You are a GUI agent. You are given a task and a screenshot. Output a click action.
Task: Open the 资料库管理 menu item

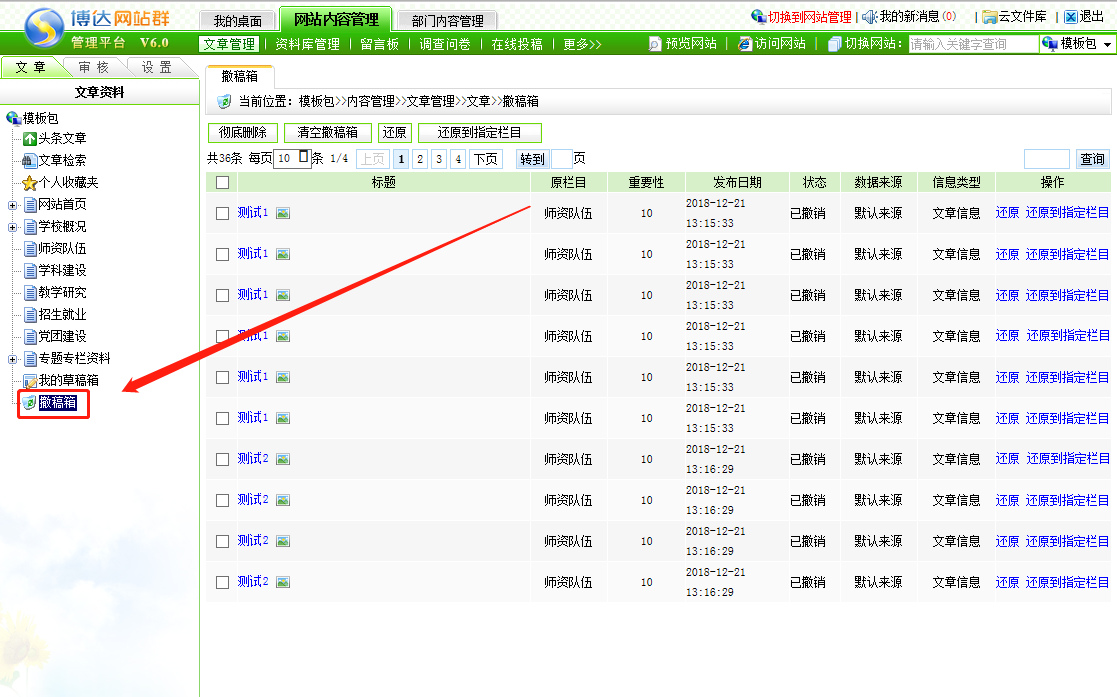(307, 44)
